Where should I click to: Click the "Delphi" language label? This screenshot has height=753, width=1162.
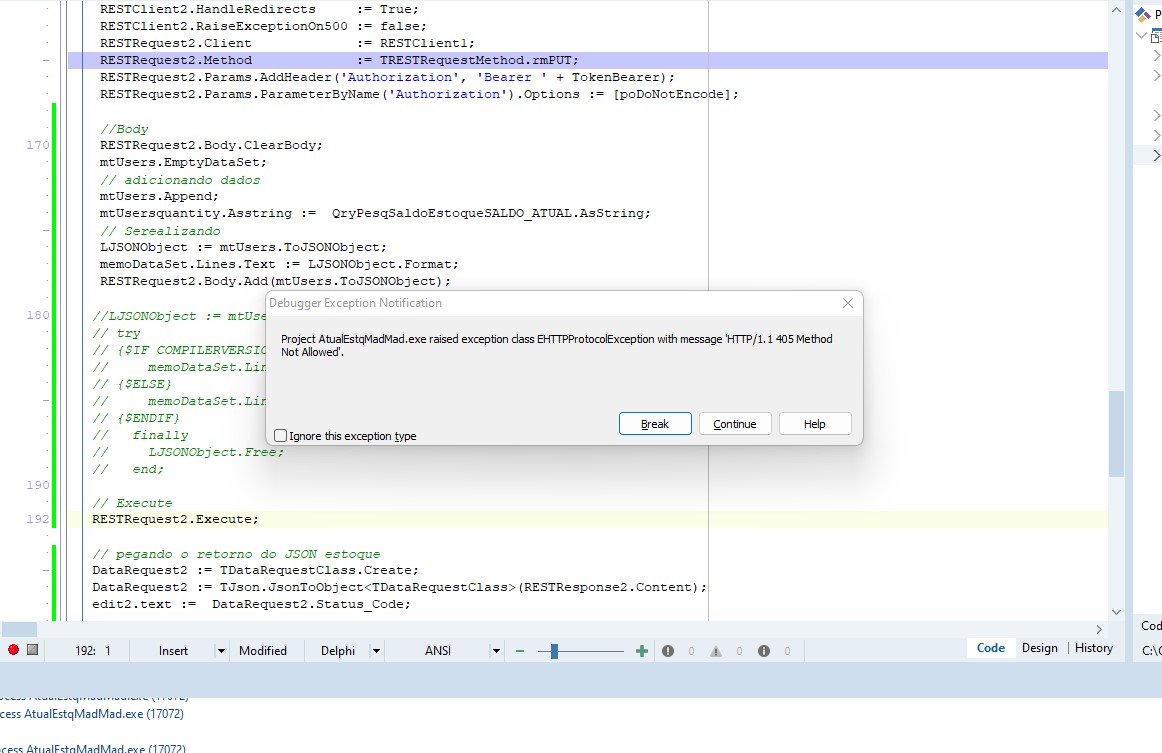click(338, 651)
